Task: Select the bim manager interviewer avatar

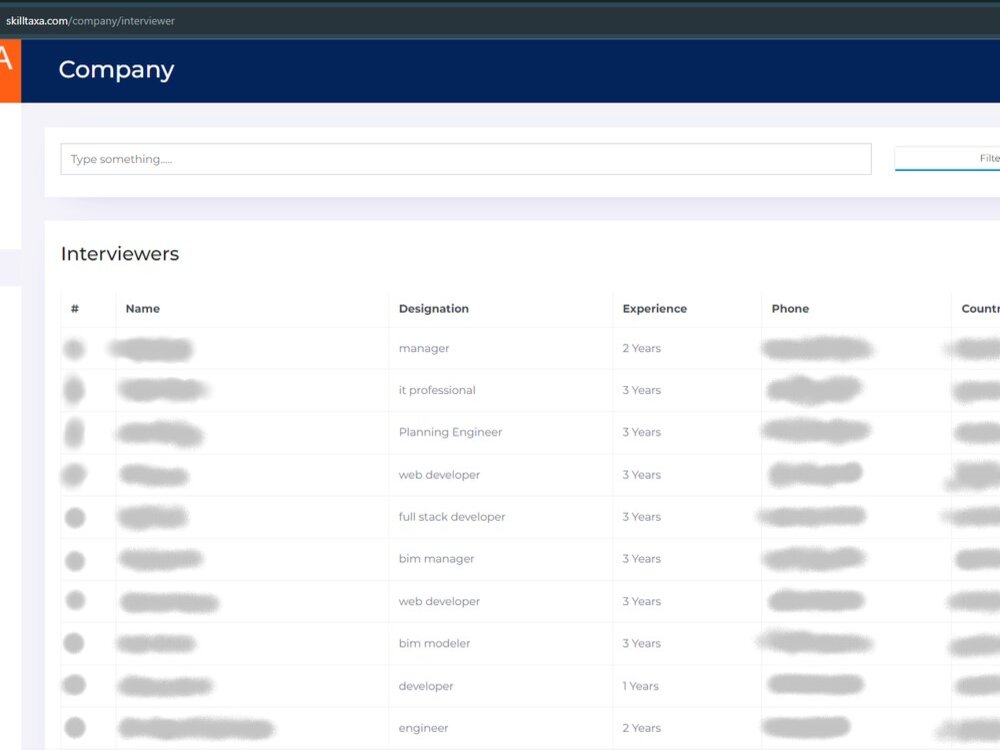Action: [x=74, y=559]
